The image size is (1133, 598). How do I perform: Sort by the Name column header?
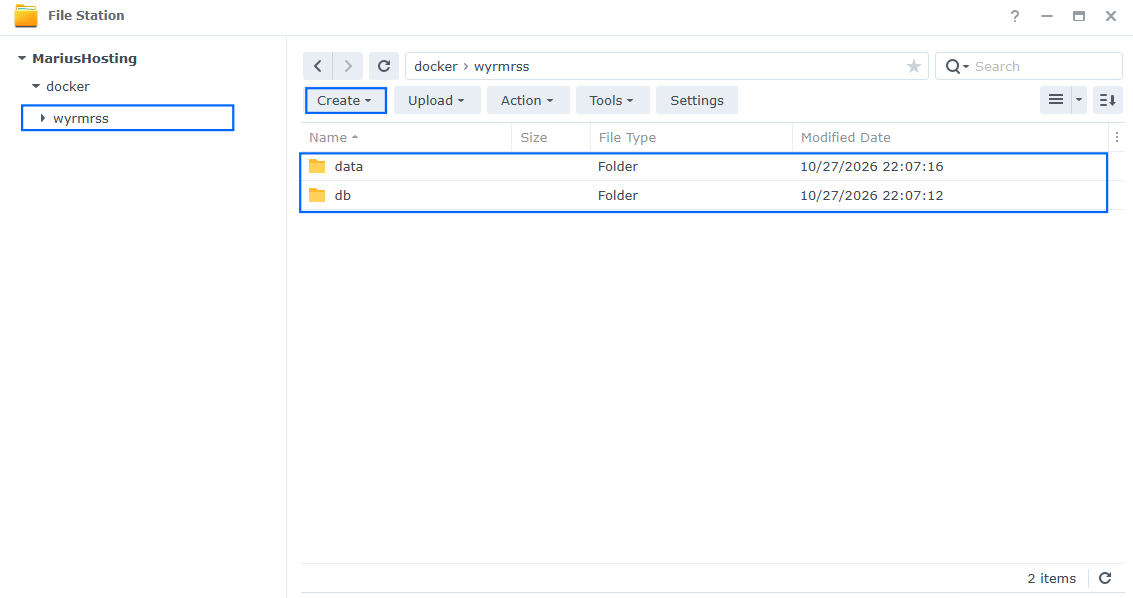pyautogui.click(x=406, y=137)
